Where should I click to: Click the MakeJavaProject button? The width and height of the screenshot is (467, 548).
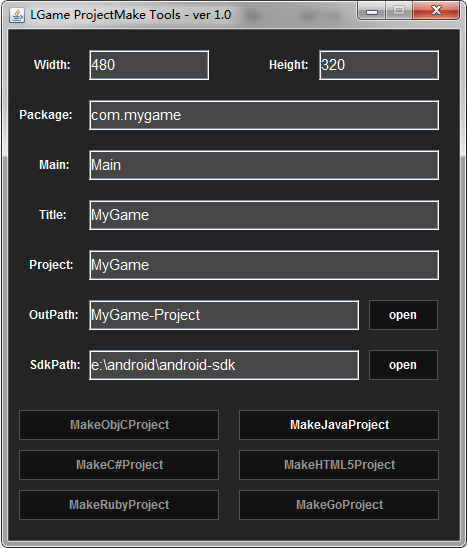tap(339, 425)
